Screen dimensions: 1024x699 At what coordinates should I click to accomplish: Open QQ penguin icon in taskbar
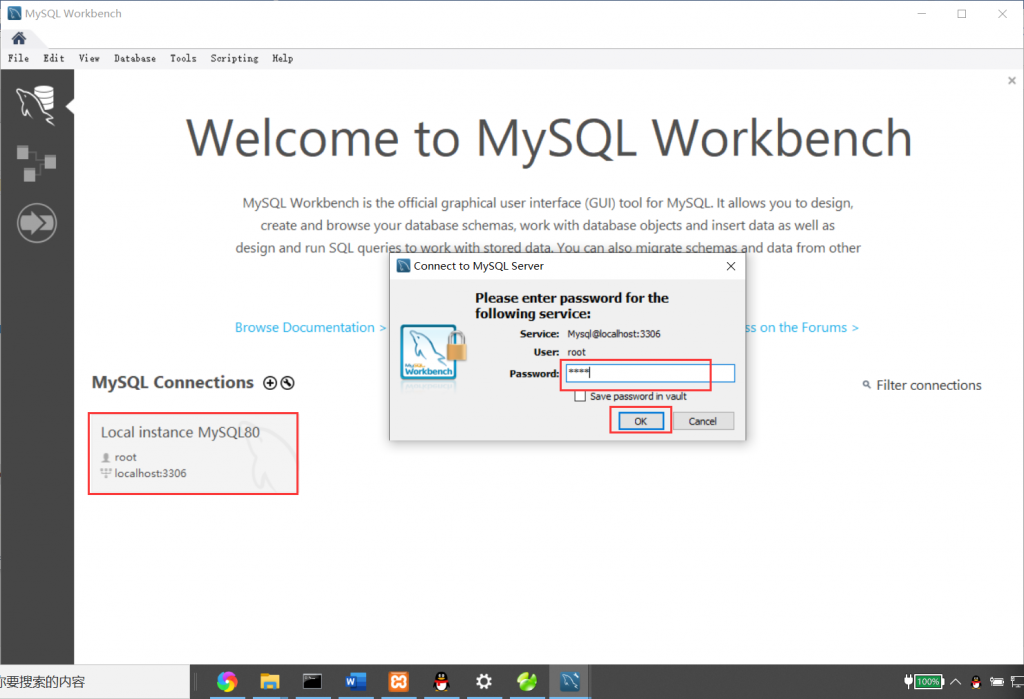tap(441, 682)
